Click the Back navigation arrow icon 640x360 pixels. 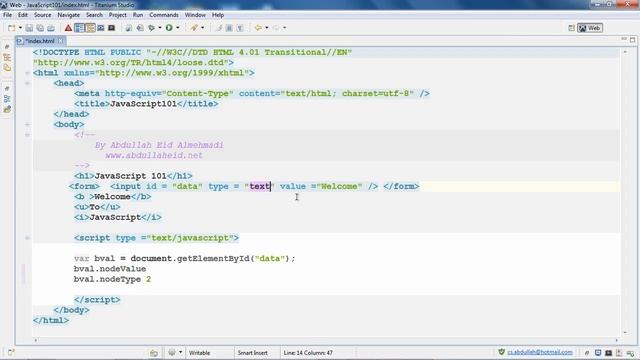(258, 28)
